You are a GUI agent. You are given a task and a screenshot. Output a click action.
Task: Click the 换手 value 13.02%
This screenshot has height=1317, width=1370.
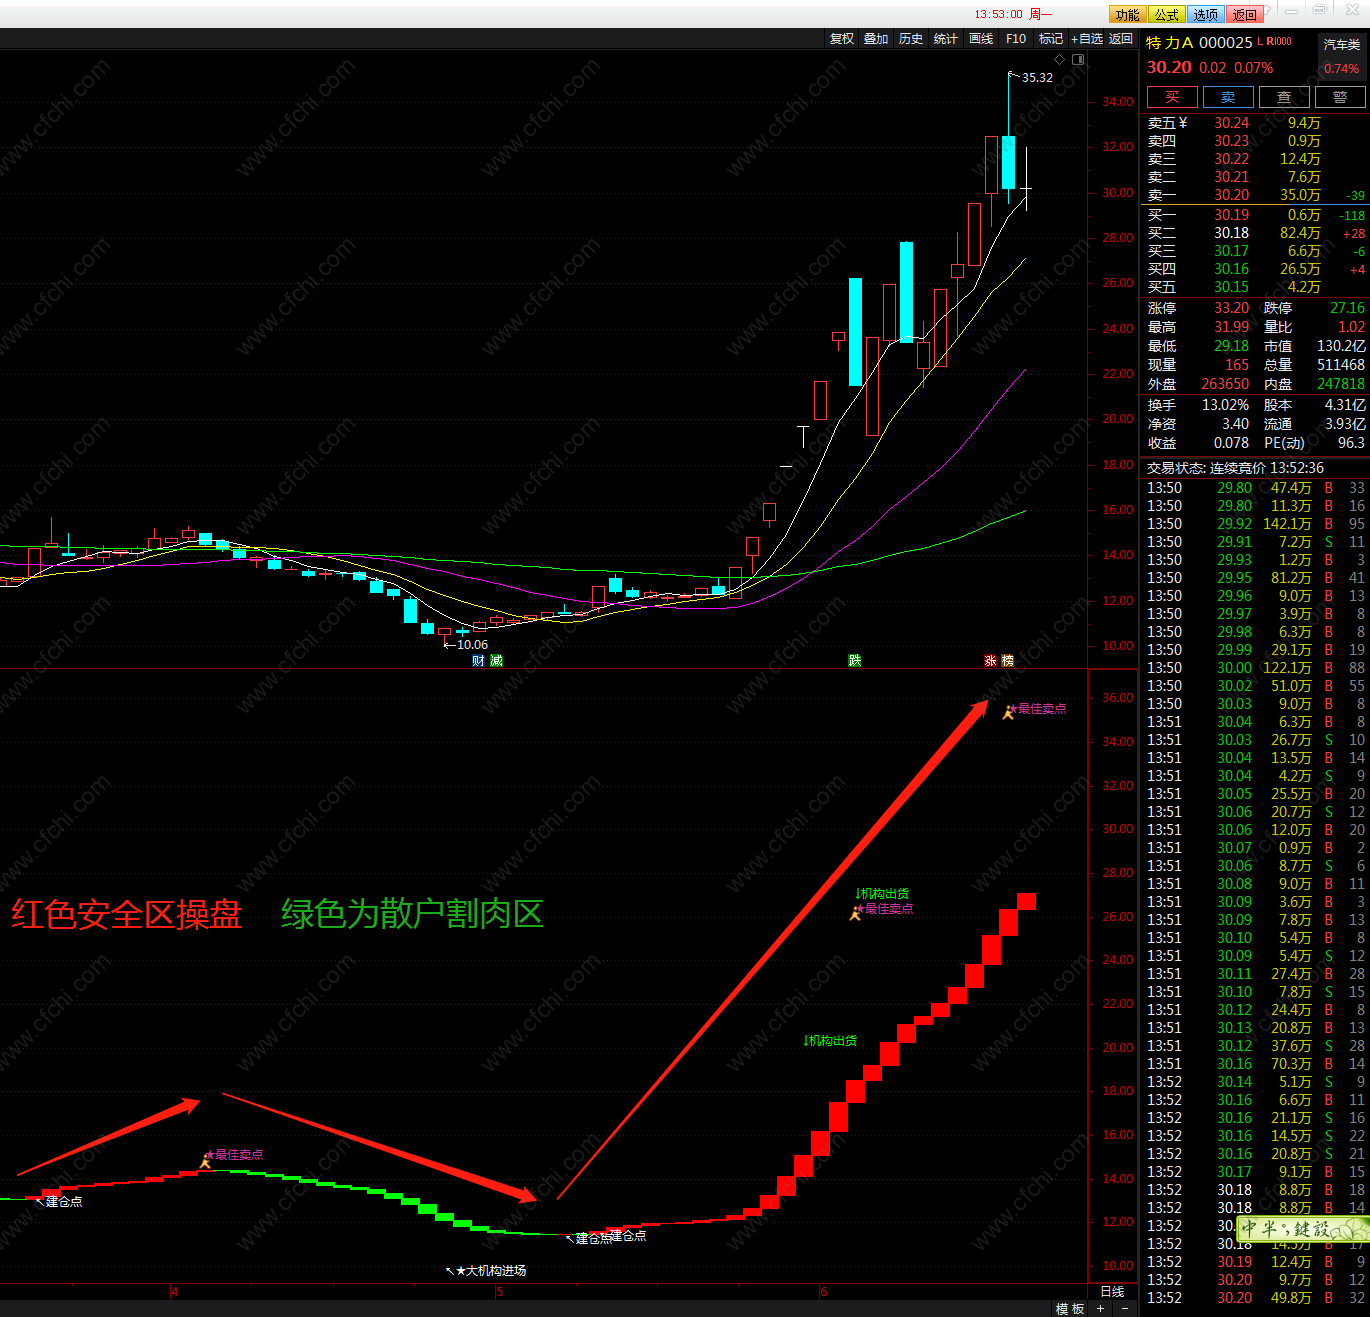click(x=1225, y=405)
